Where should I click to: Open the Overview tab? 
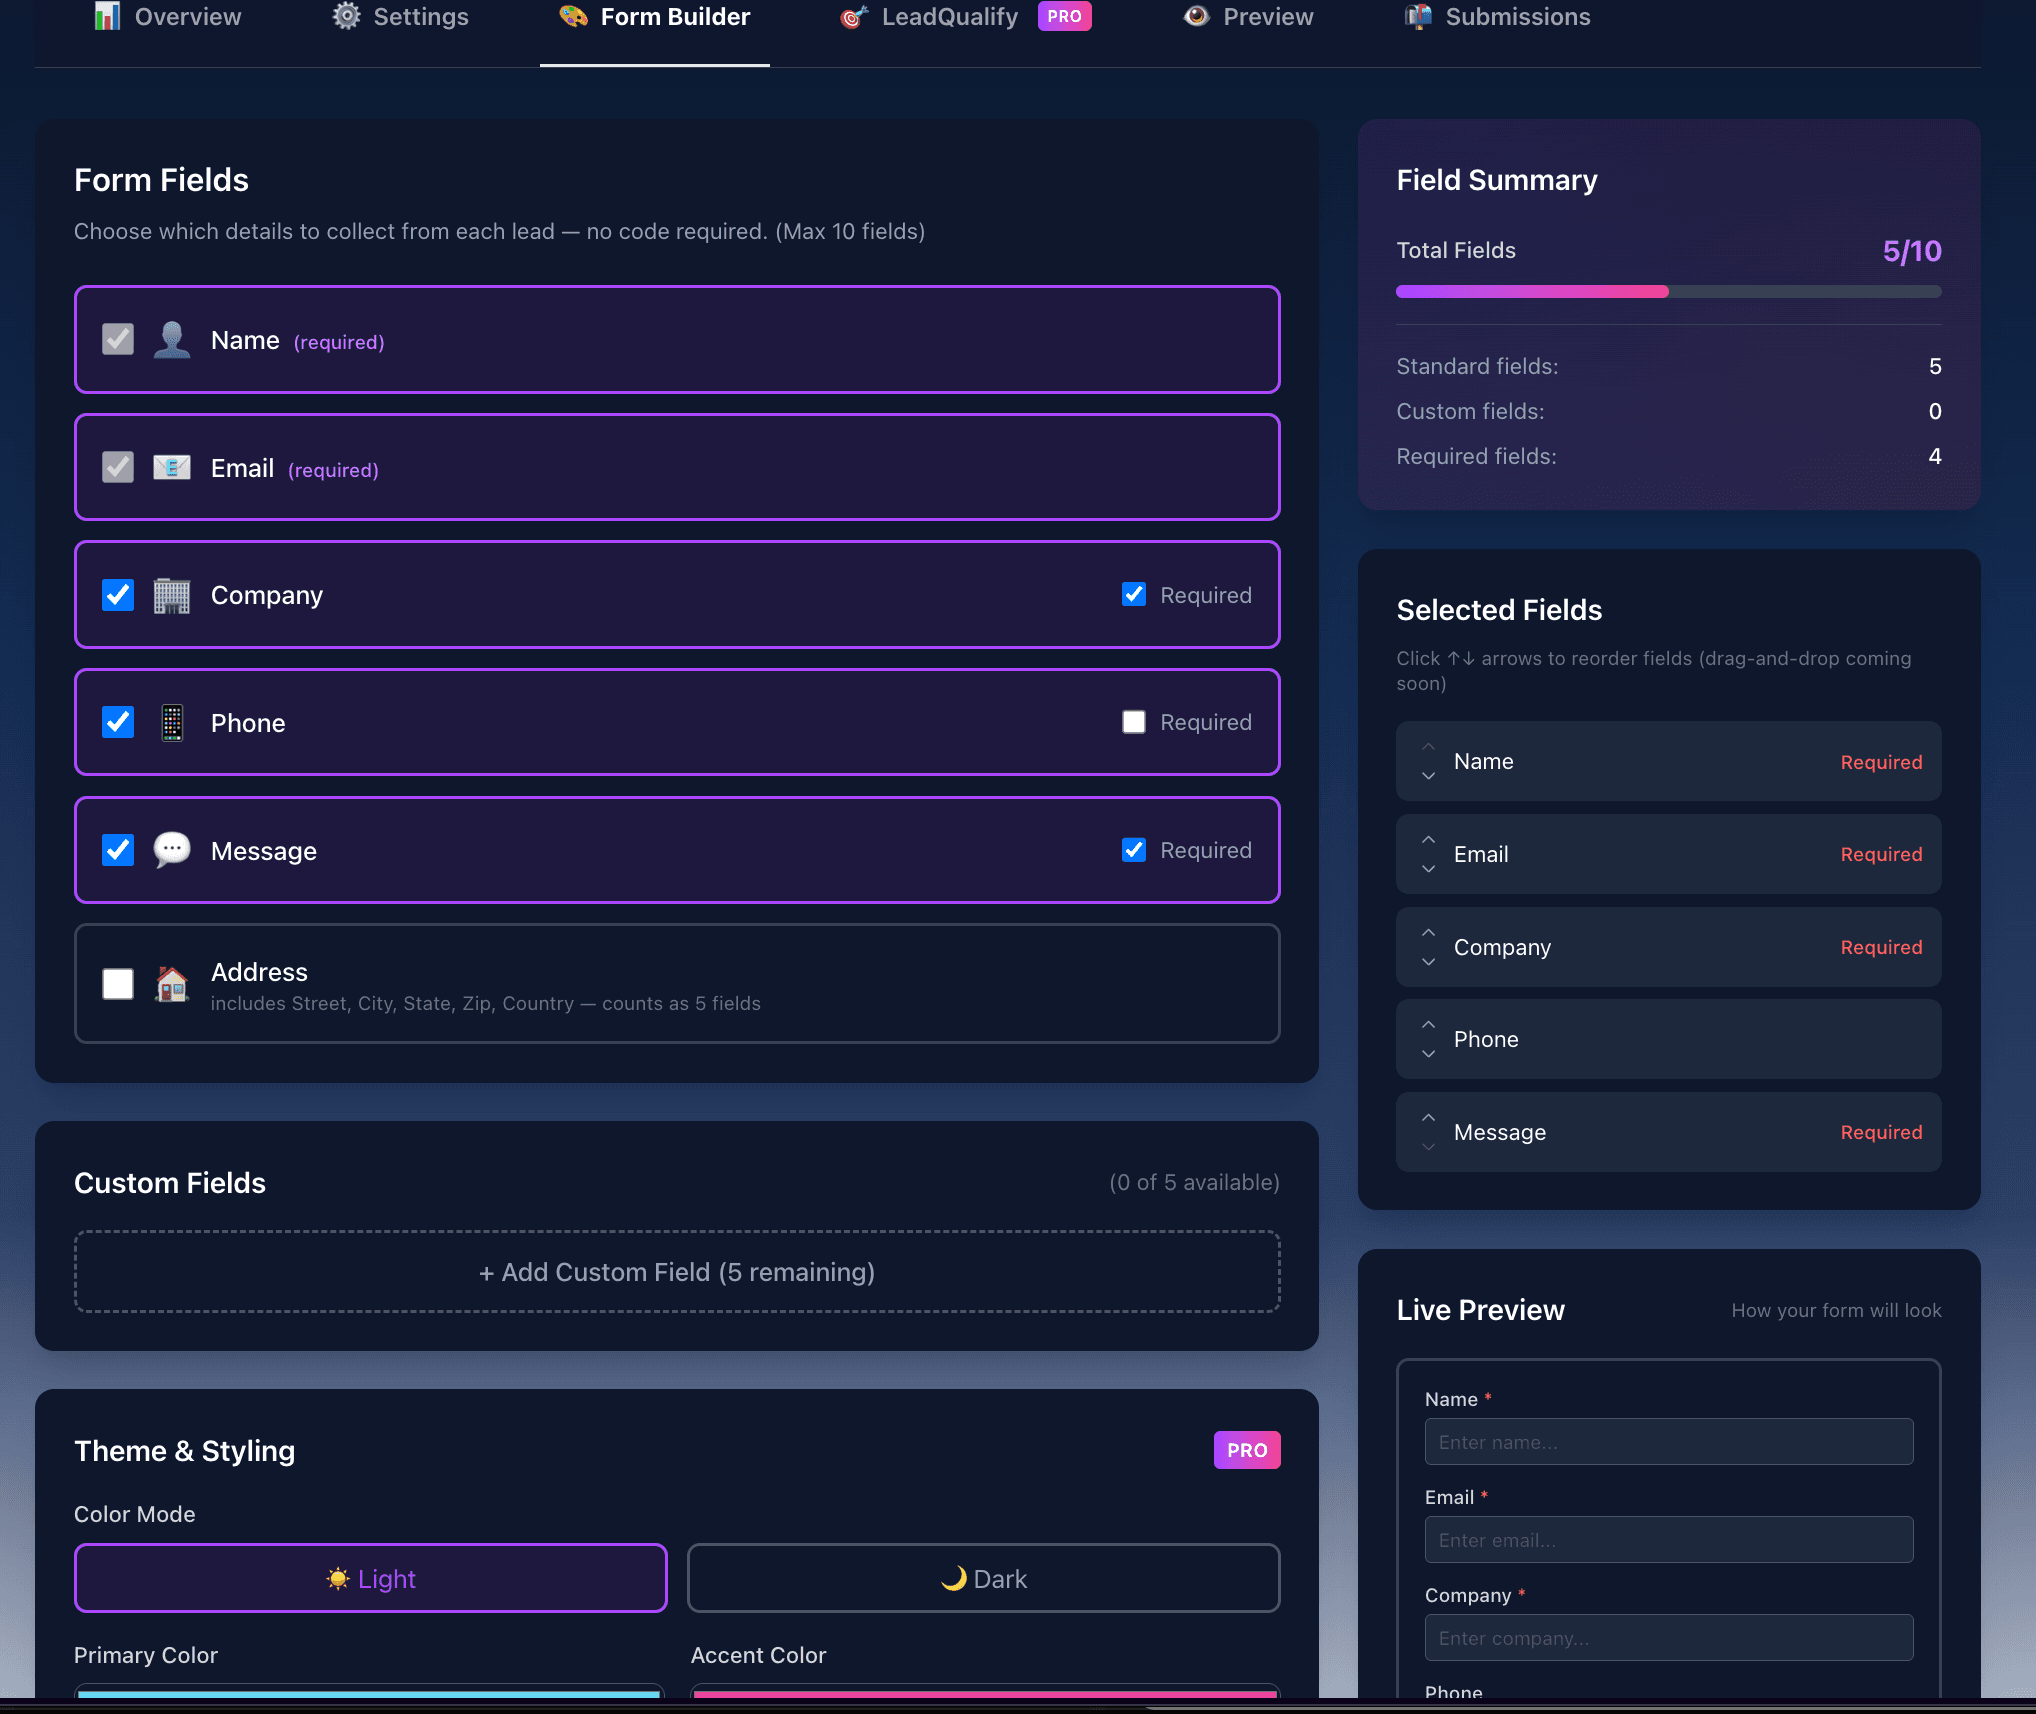186,16
